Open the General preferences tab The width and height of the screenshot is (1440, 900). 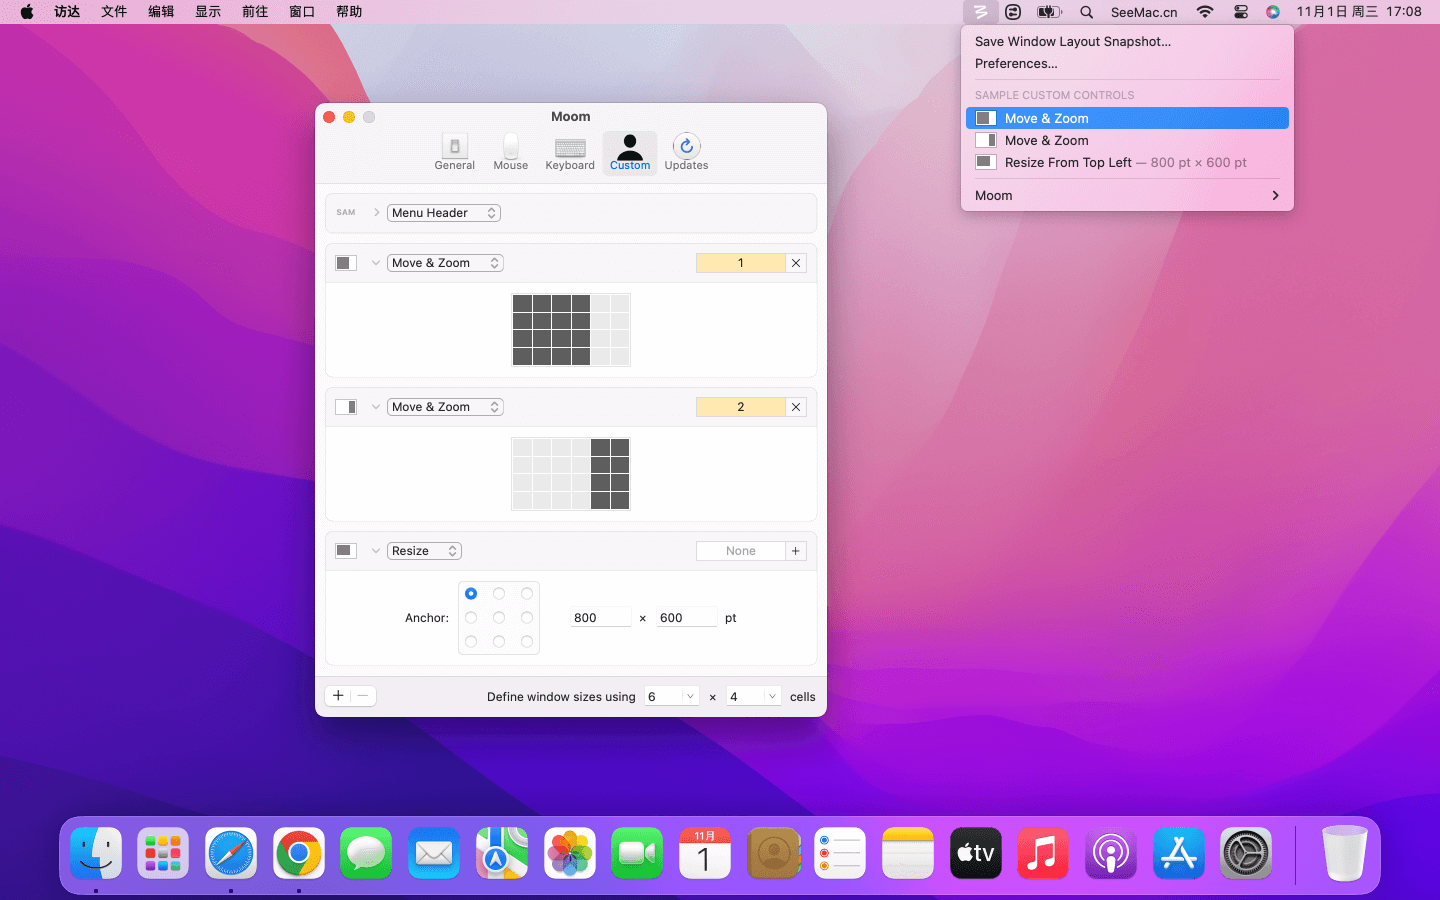(454, 152)
